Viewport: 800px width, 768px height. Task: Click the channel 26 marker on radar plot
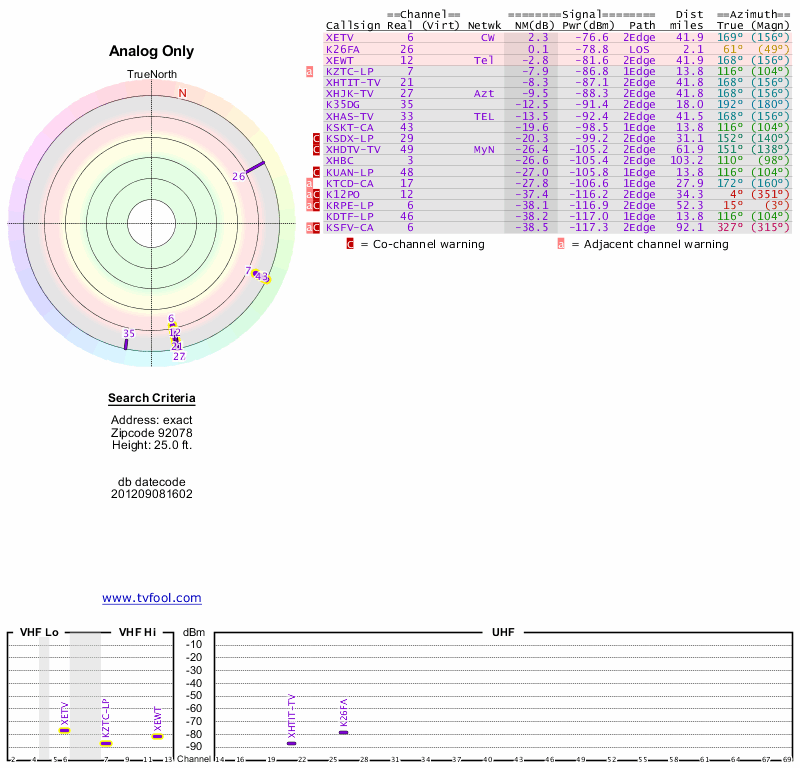point(256,166)
